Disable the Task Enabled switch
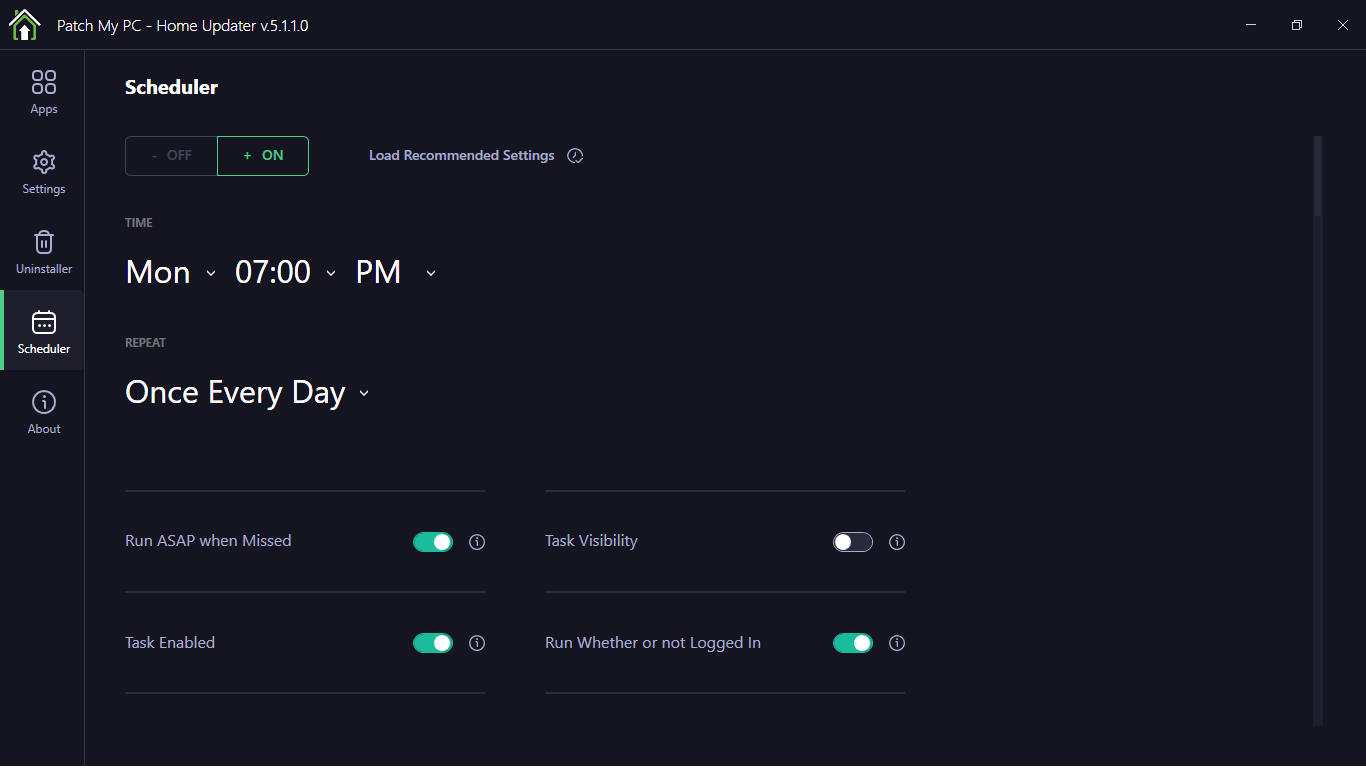This screenshot has height=768, width=1366. (x=433, y=643)
